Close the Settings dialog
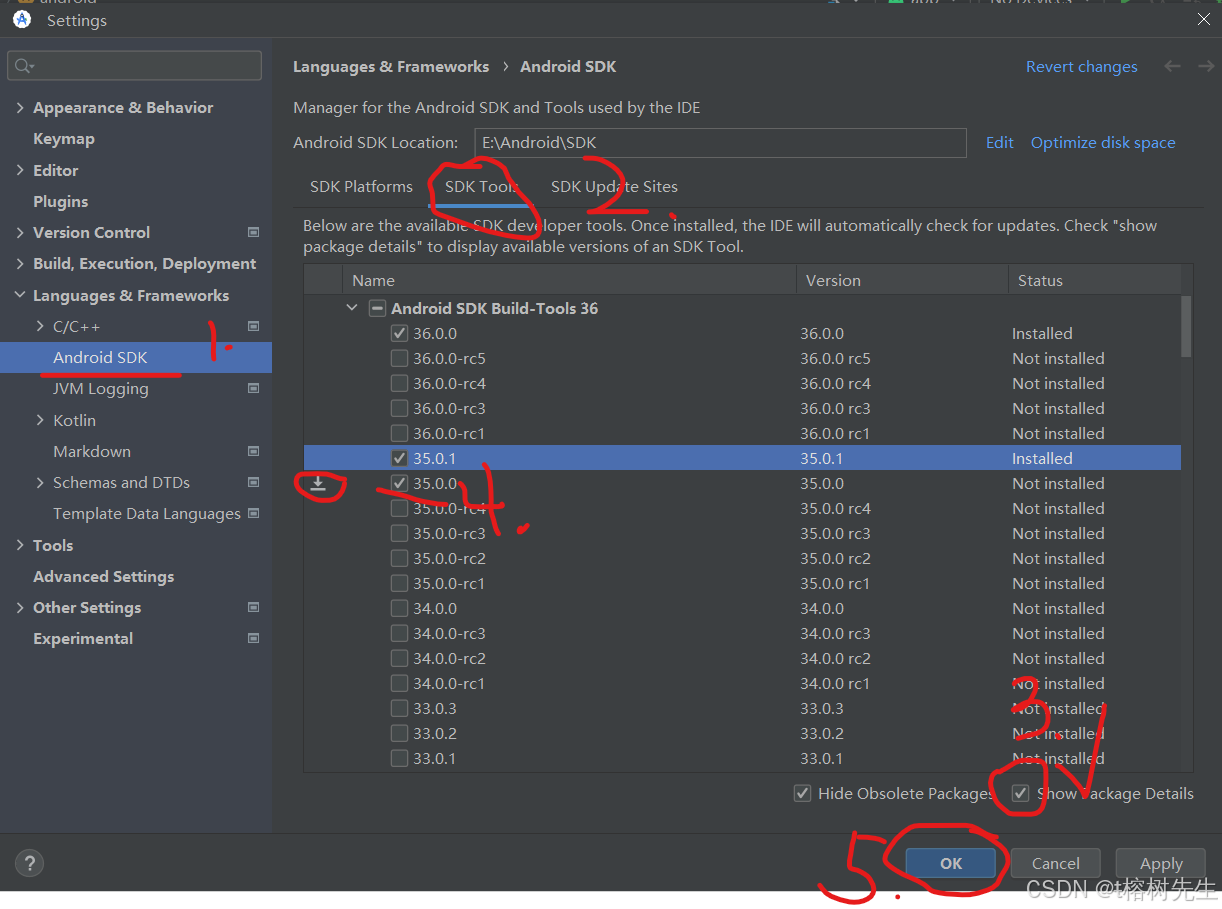 pyautogui.click(x=1203, y=18)
